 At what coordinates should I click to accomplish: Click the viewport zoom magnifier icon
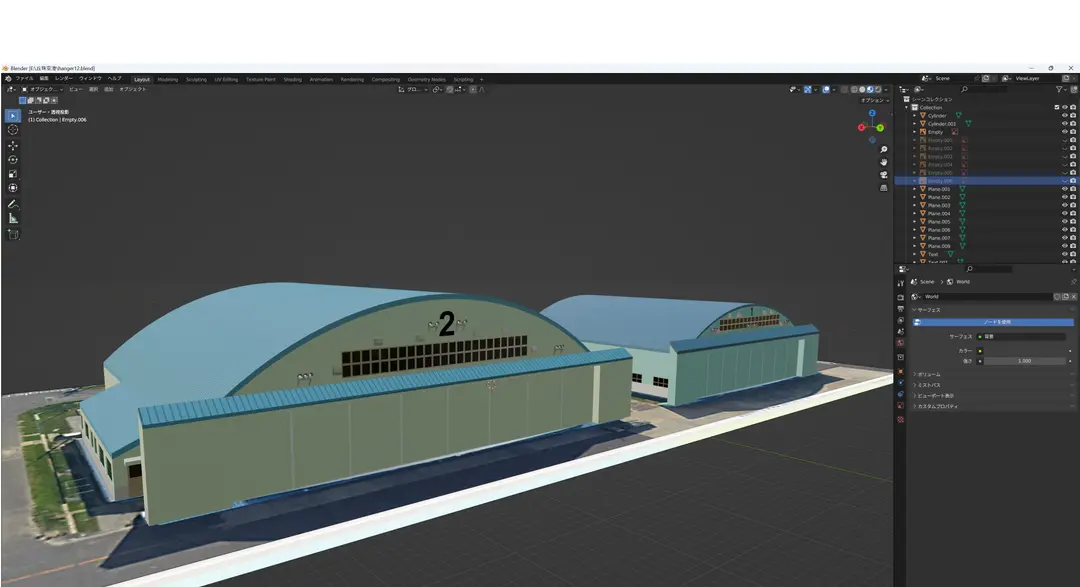884,150
